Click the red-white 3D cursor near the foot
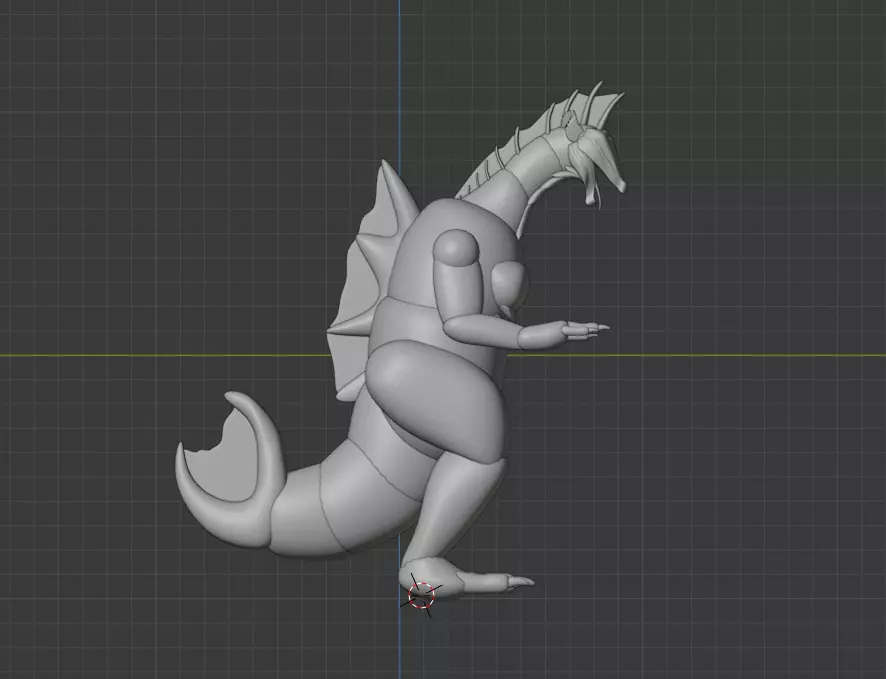Viewport: 886px width, 679px height. [421, 596]
